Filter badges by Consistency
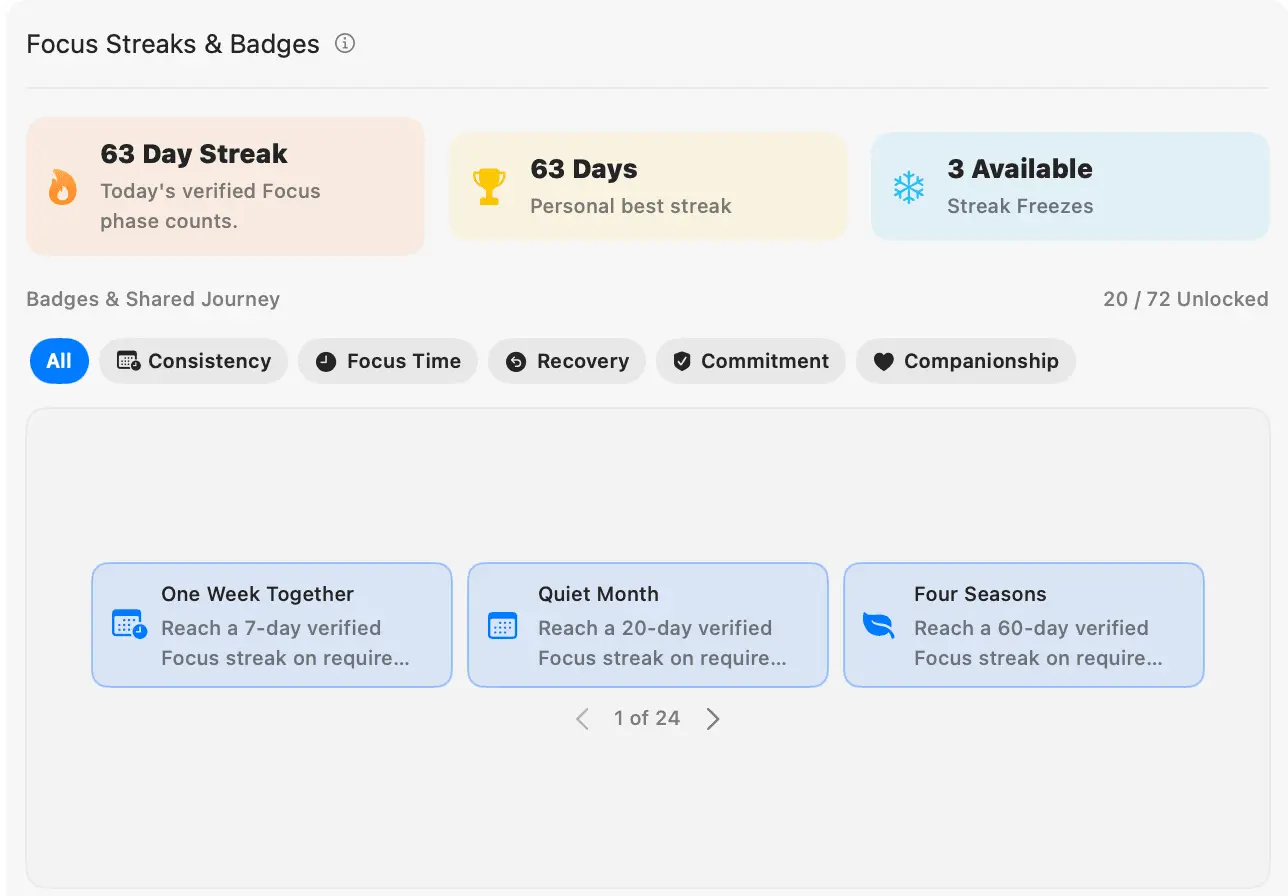The width and height of the screenshot is (1288, 896). (x=193, y=361)
